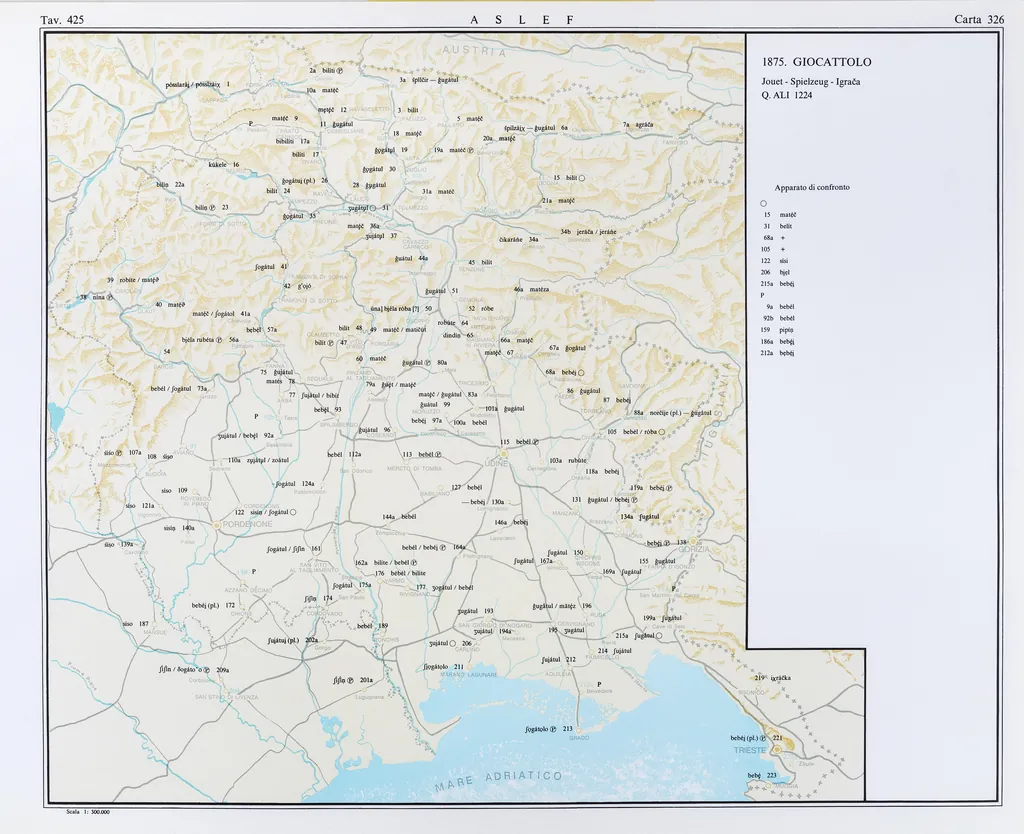Click the open circle symbol in the legend
Viewport: 1024px width, 834px height.
(763, 203)
